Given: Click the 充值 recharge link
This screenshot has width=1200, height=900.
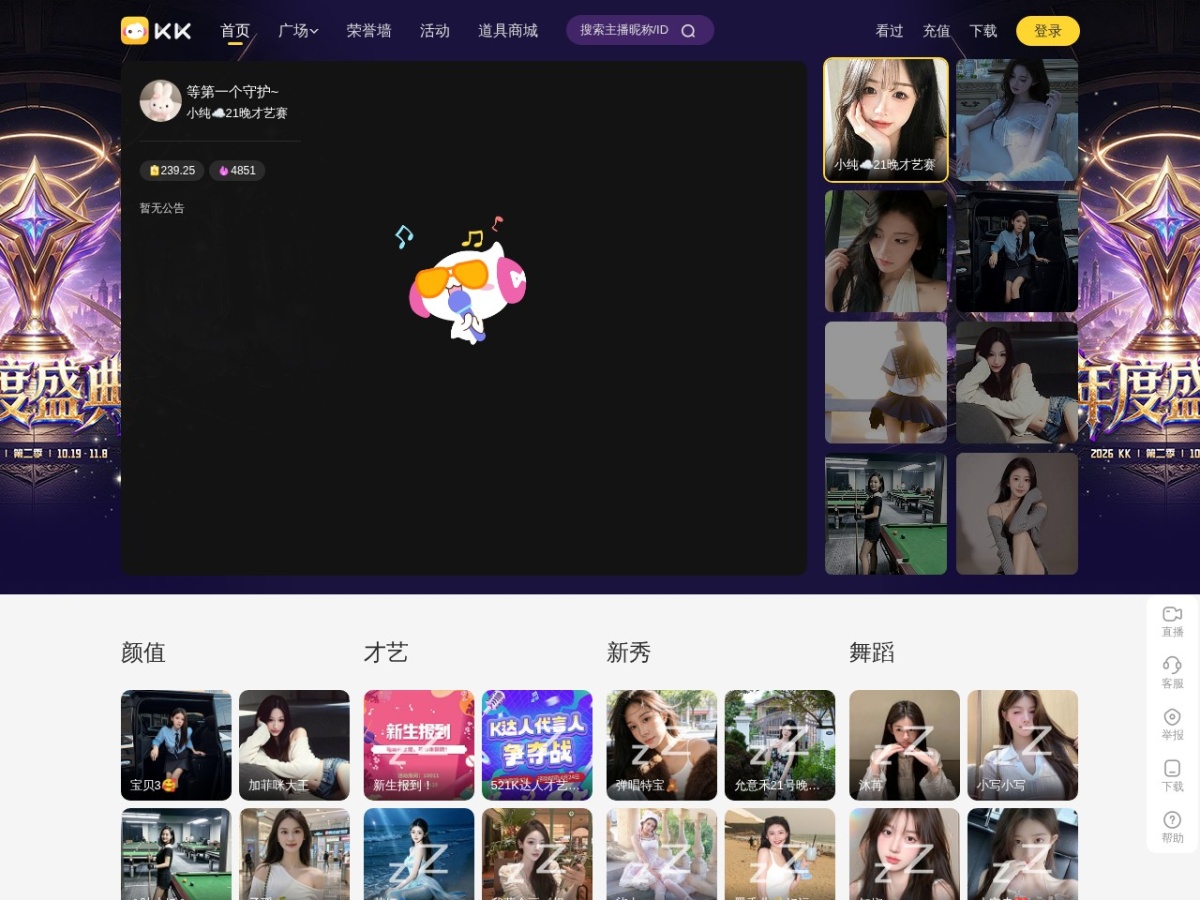Looking at the screenshot, I should (x=937, y=31).
